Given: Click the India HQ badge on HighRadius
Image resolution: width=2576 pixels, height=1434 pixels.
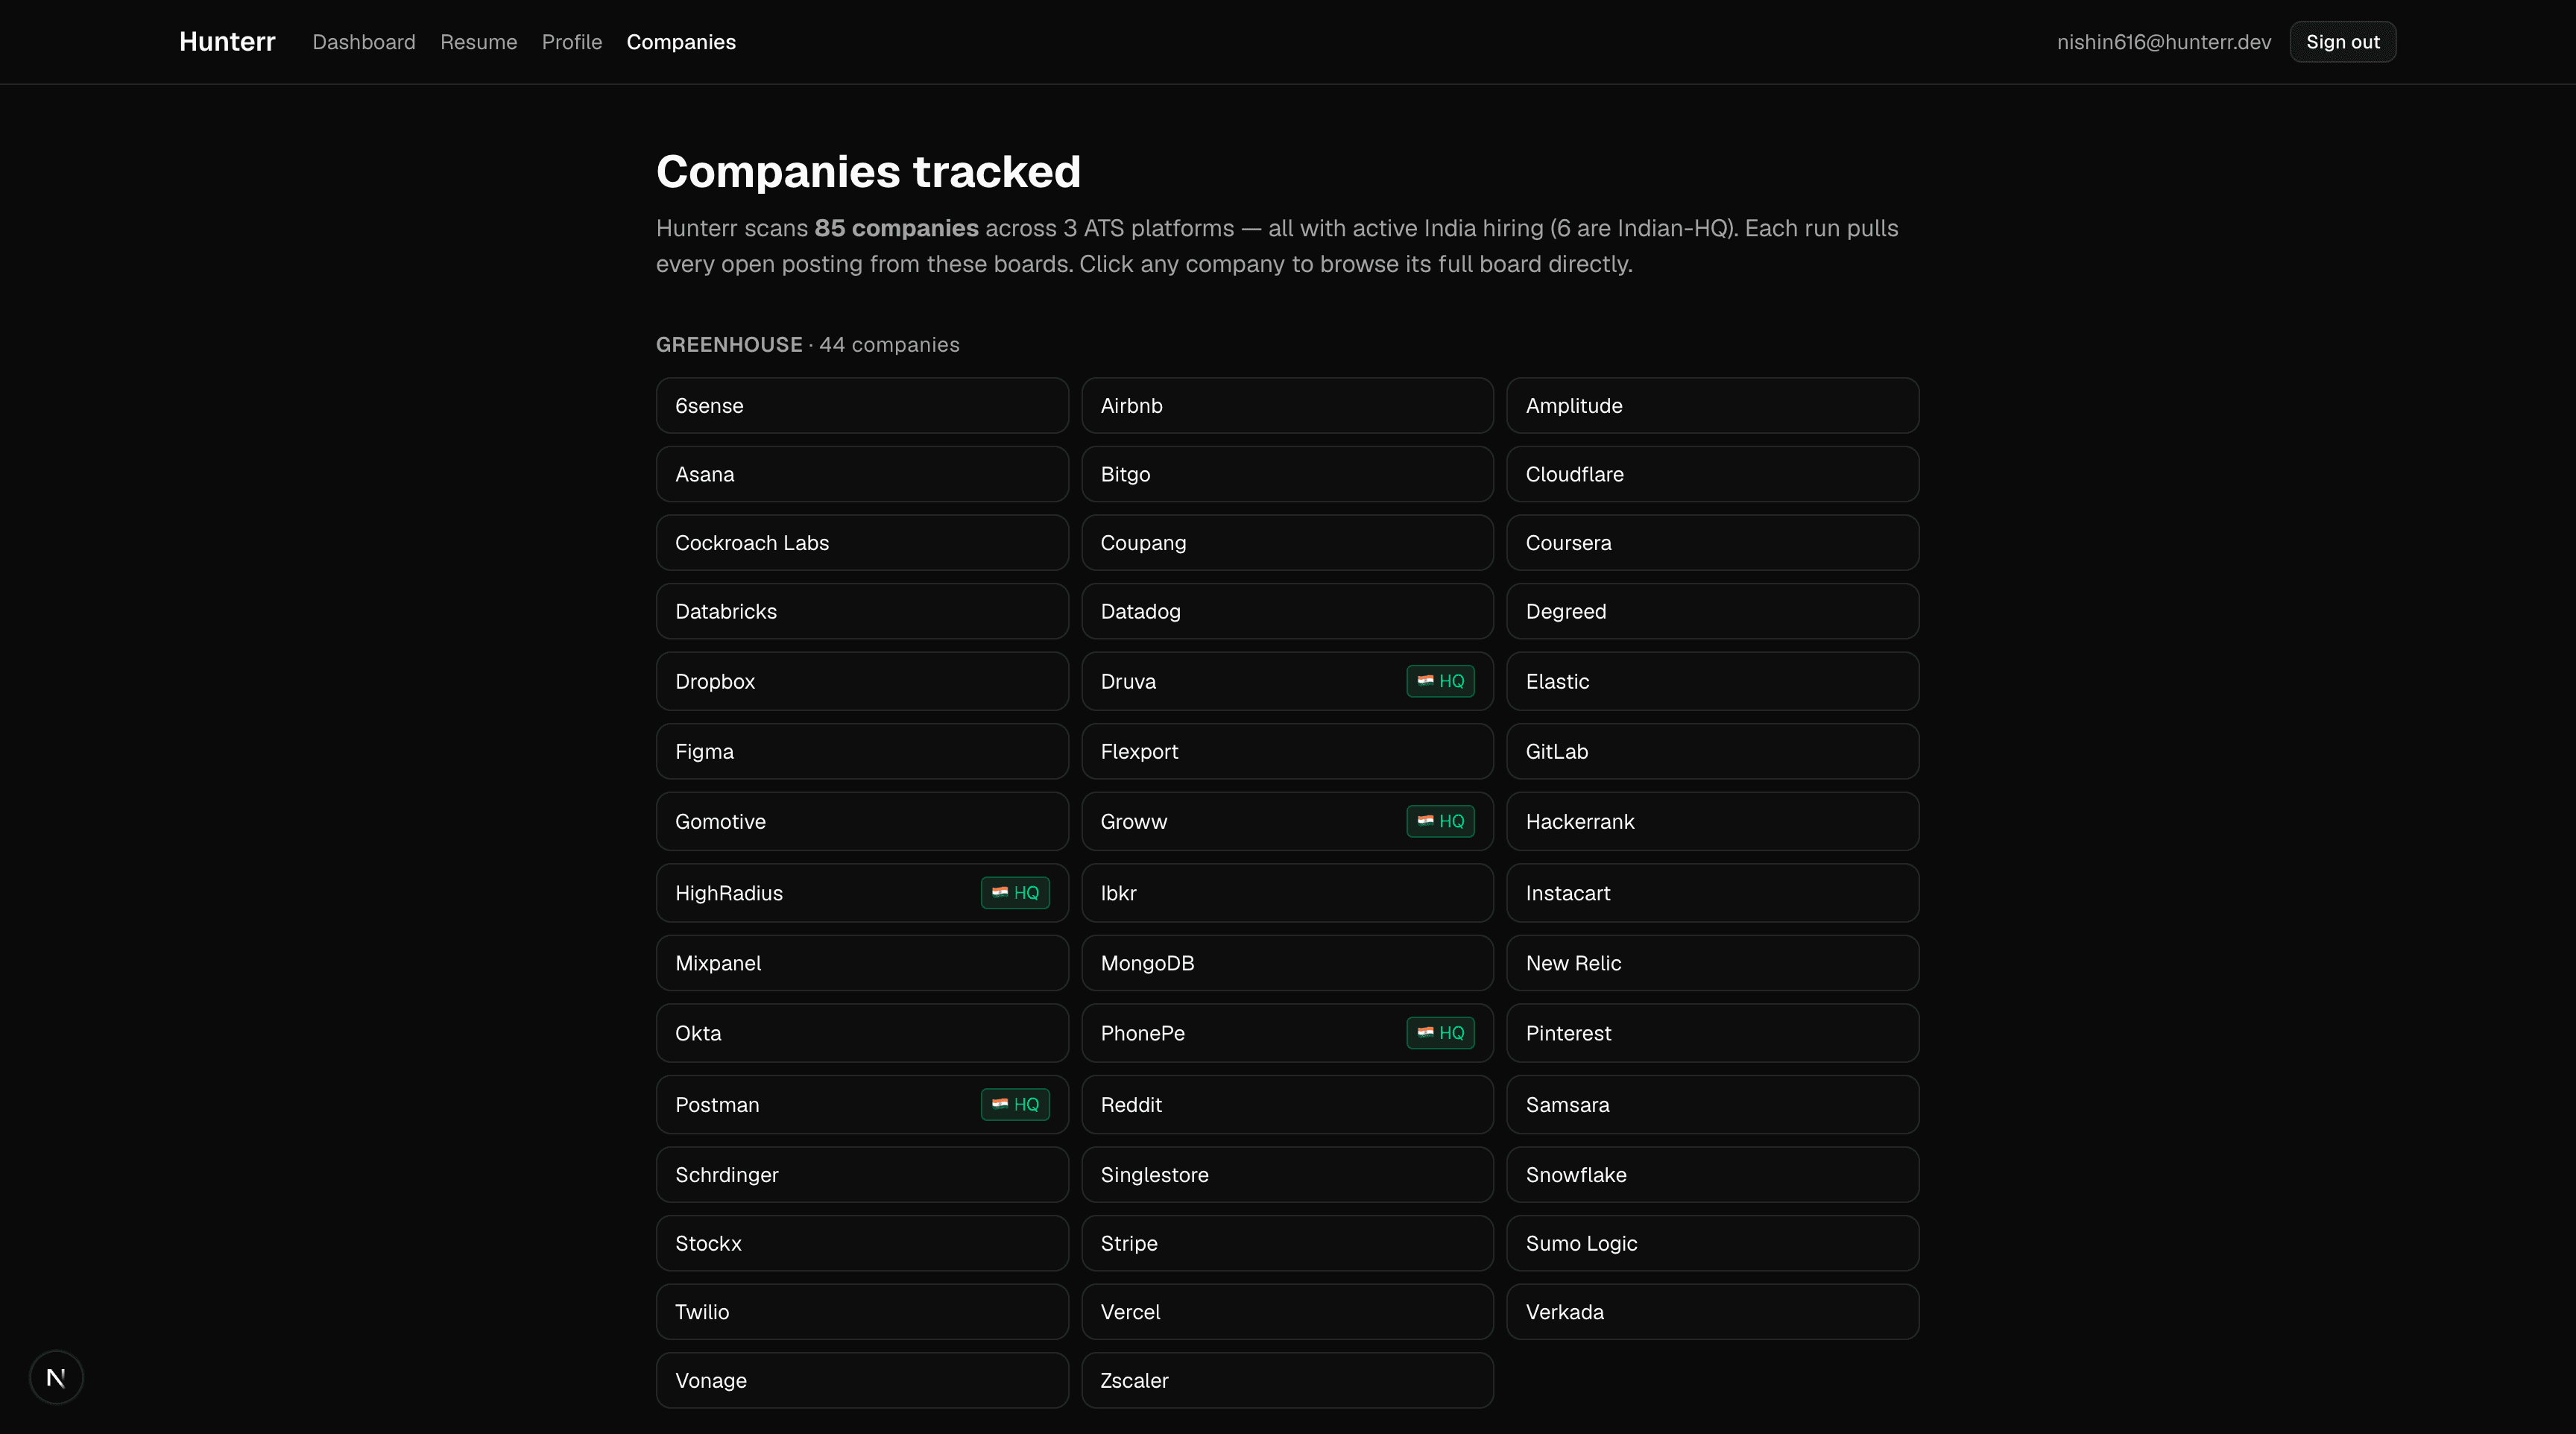Looking at the screenshot, I should tap(1015, 893).
